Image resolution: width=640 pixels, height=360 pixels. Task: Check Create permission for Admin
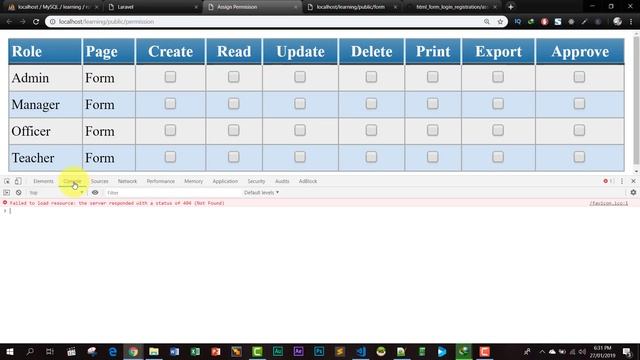pyautogui.click(x=170, y=77)
